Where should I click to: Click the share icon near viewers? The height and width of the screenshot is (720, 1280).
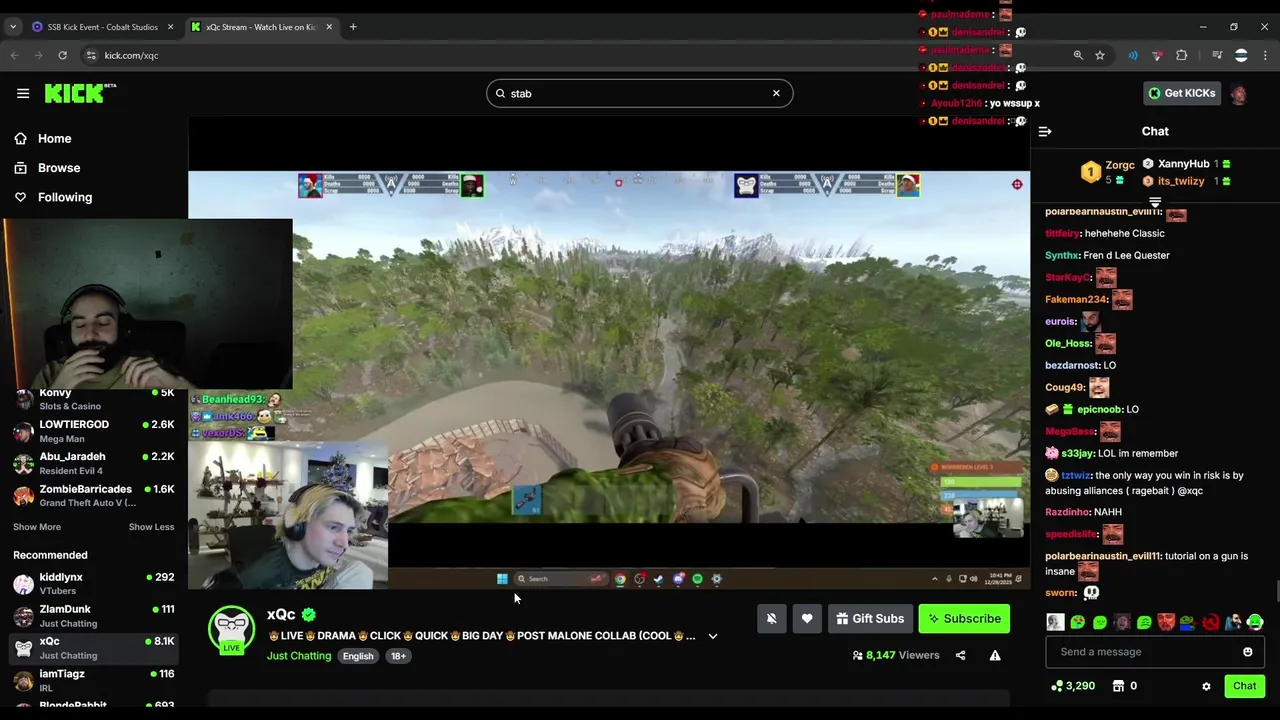[x=960, y=656]
